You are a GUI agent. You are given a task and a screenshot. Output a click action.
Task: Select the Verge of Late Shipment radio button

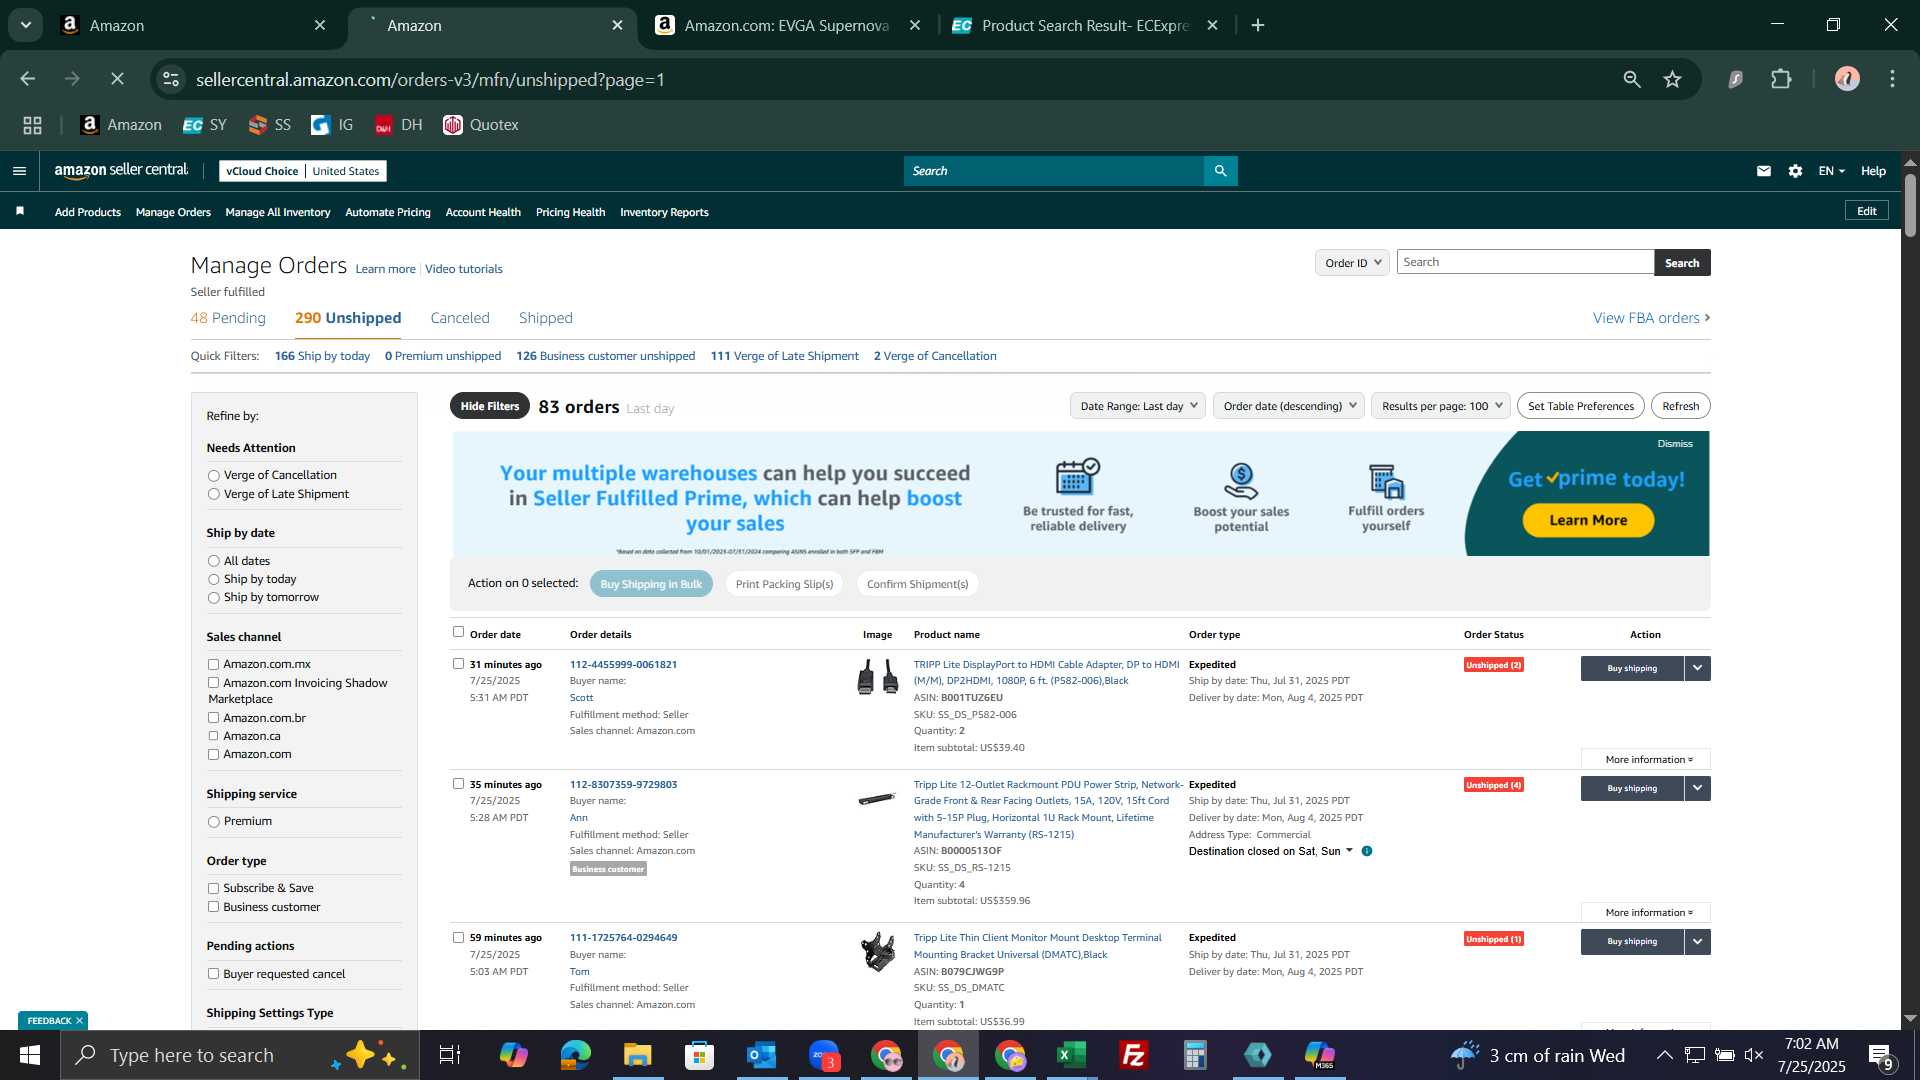coord(213,495)
